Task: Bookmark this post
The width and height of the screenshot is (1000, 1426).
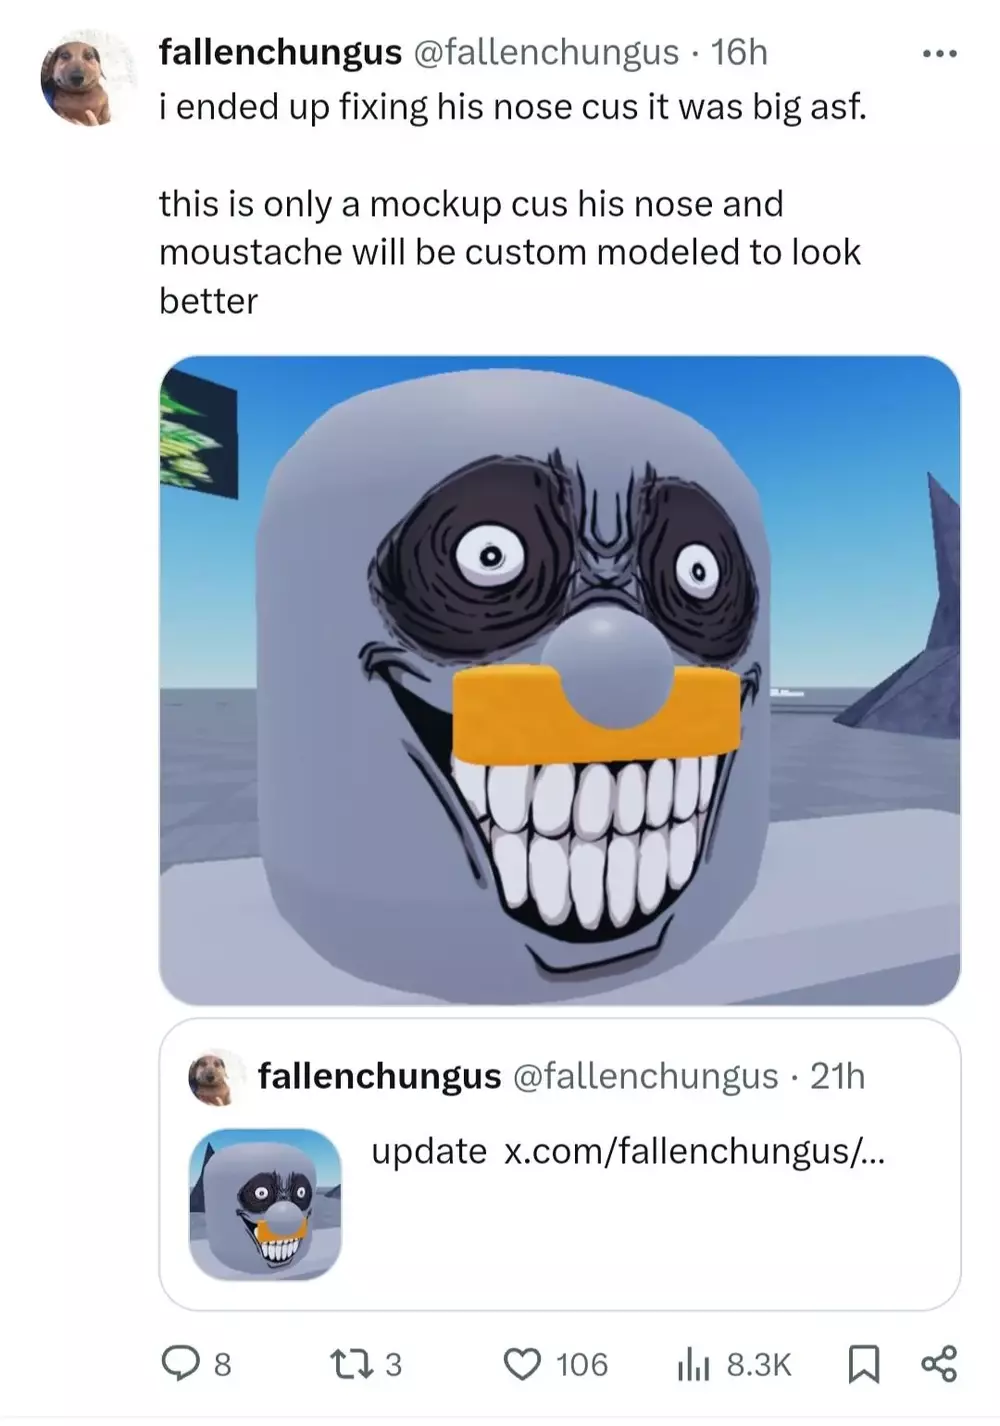Action: (x=864, y=1364)
